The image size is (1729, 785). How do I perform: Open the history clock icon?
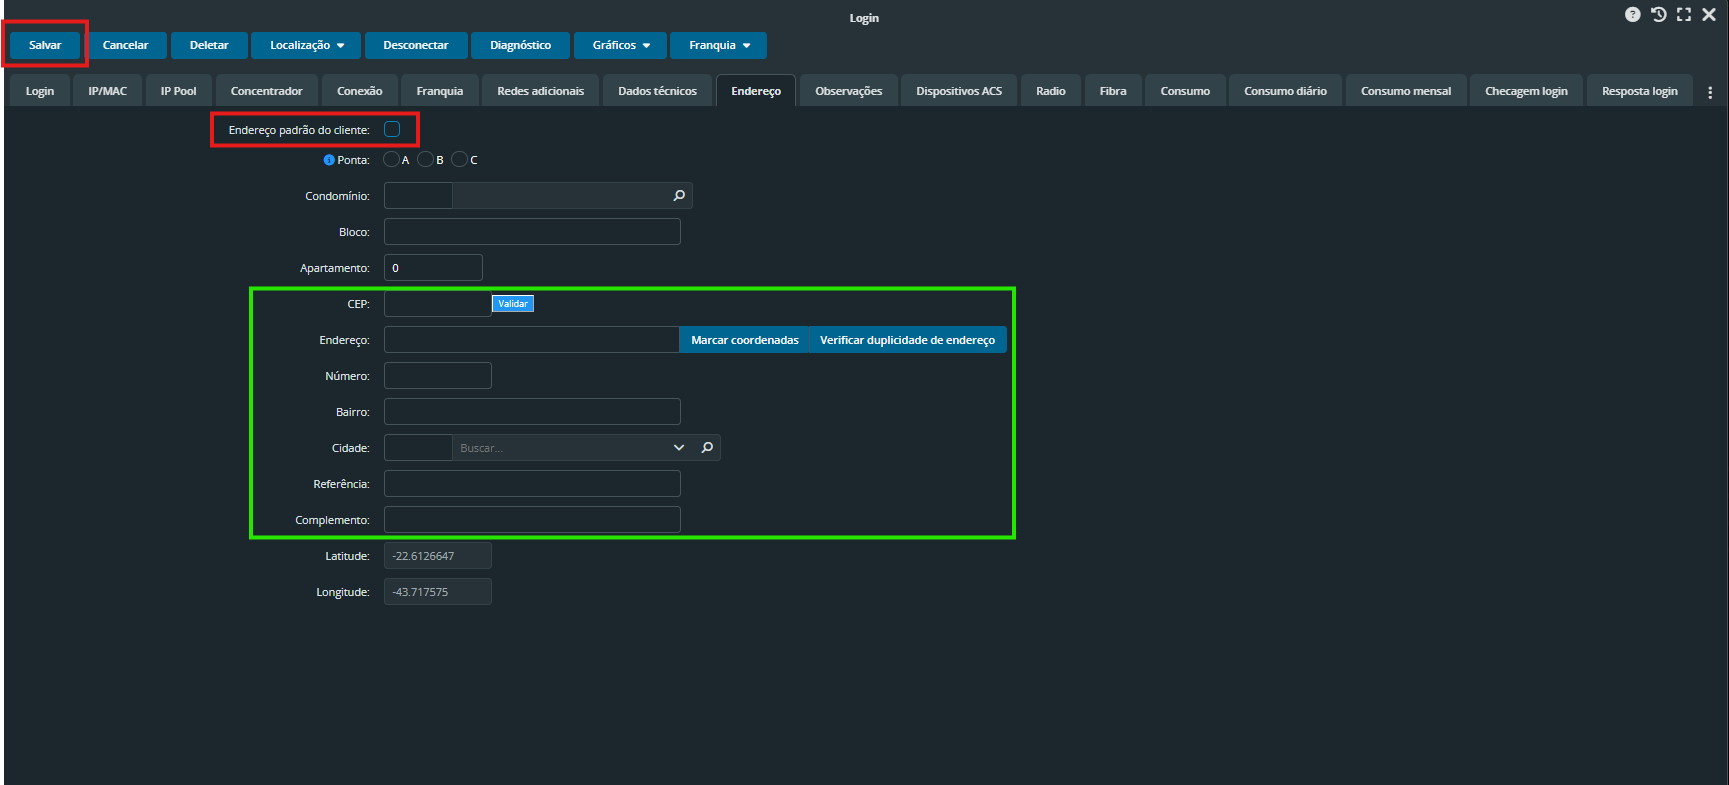pos(1658,15)
